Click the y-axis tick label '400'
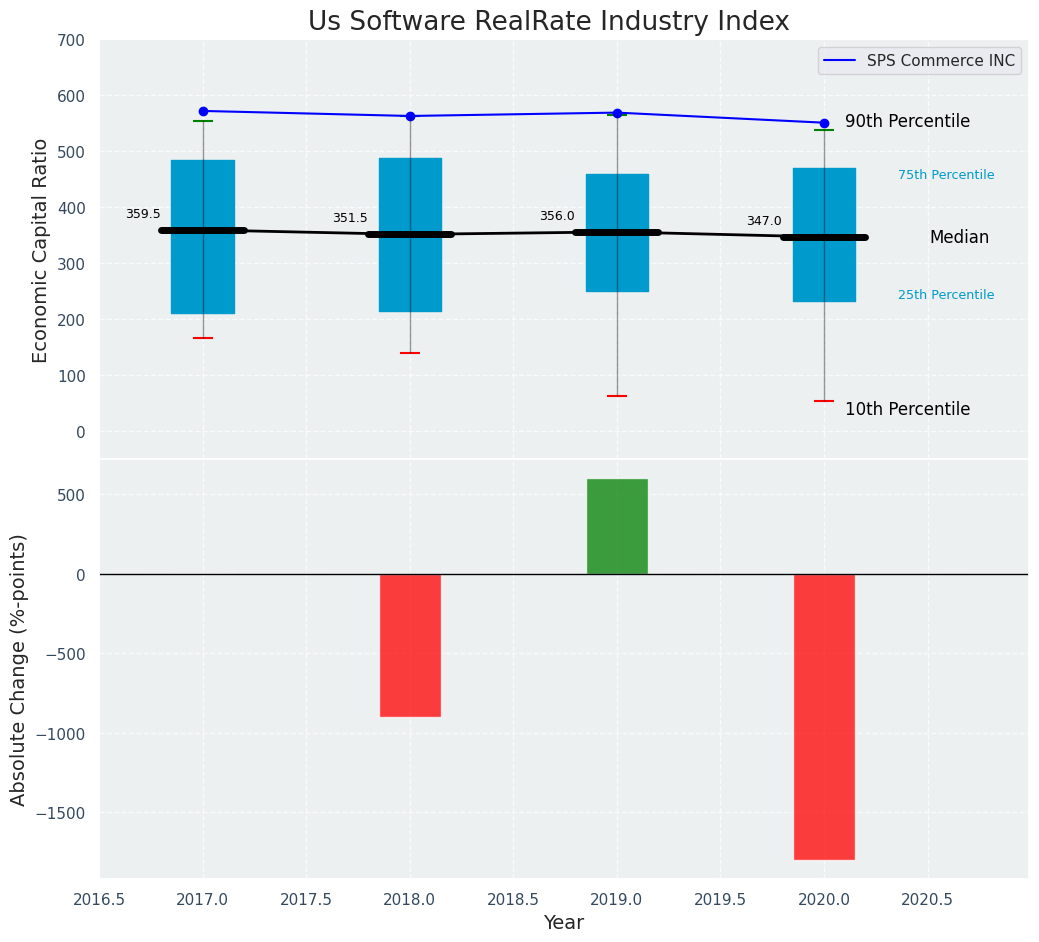Image resolution: width=1039 pixels, height=942 pixels. click(x=72, y=209)
